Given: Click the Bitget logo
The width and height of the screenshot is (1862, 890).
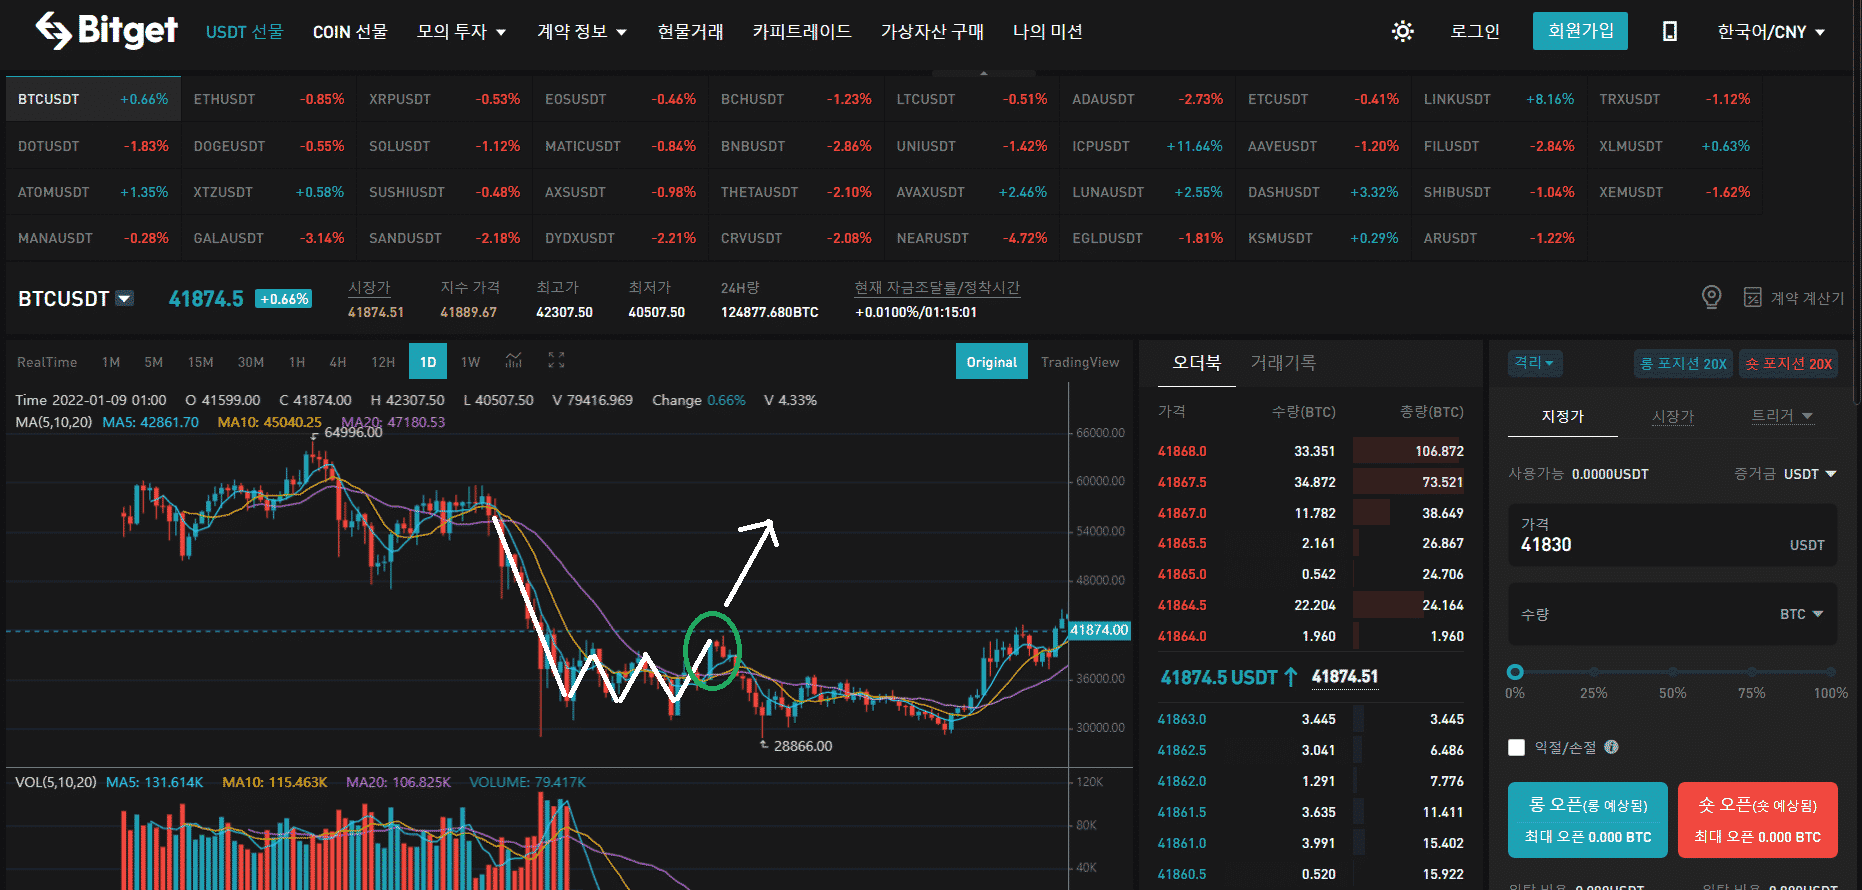Looking at the screenshot, I should tap(106, 31).
